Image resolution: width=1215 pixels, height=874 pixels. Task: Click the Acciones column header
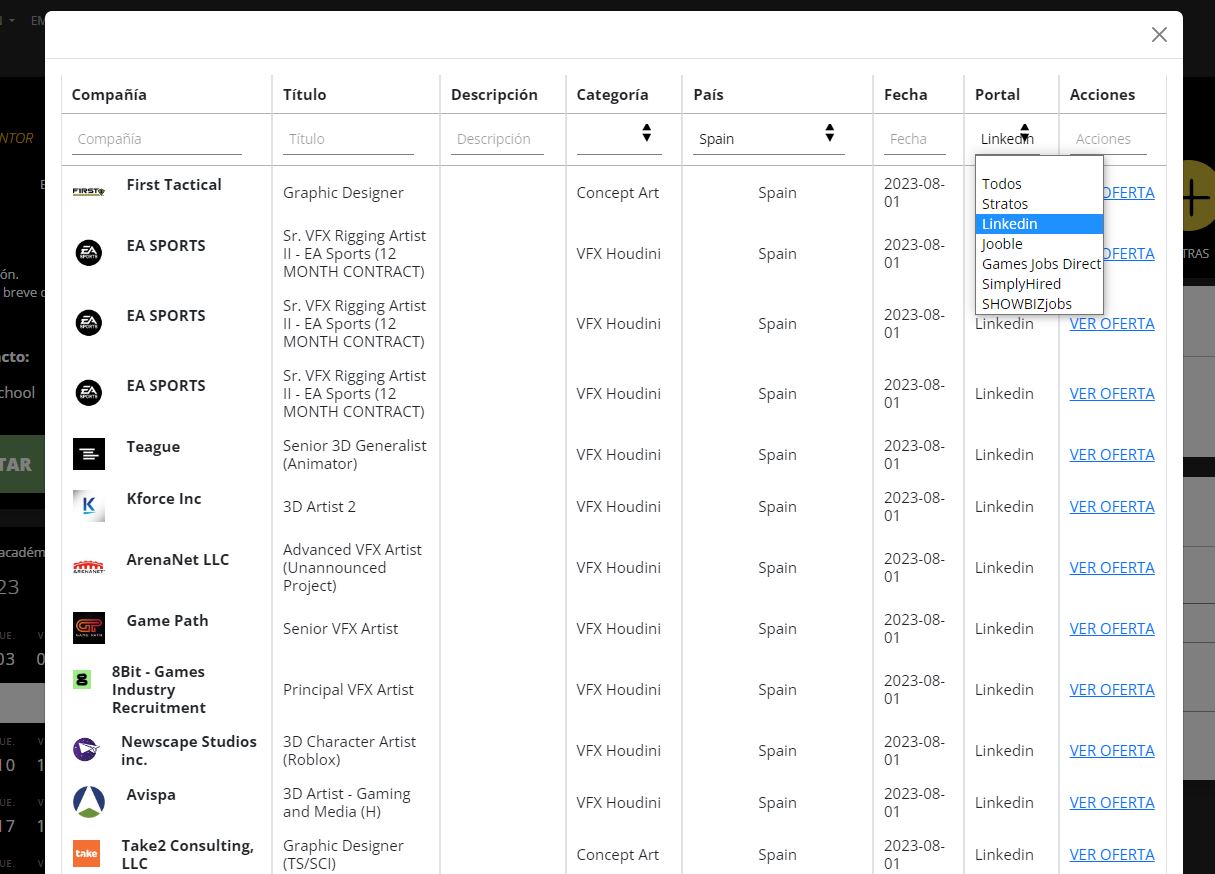pyautogui.click(x=1102, y=95)
